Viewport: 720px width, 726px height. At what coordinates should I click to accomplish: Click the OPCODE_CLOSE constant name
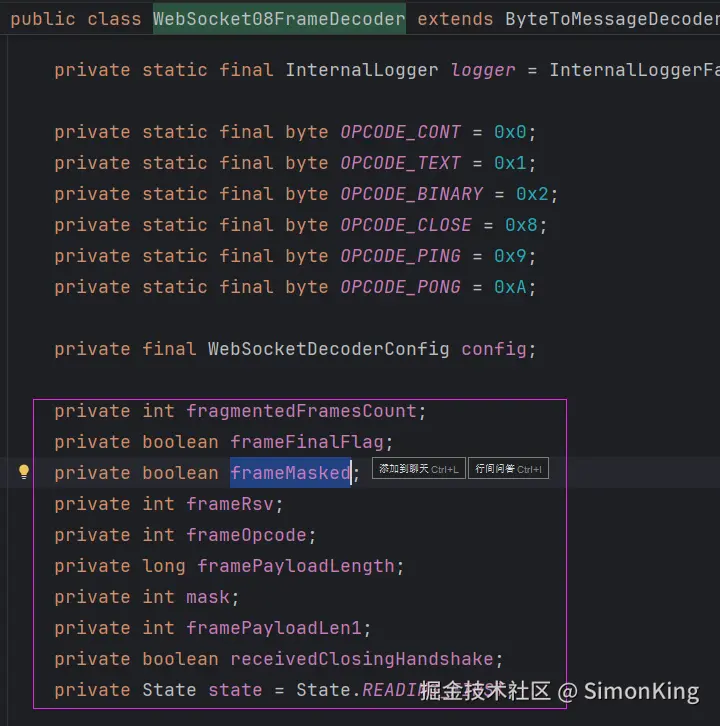tap(406, 225)
